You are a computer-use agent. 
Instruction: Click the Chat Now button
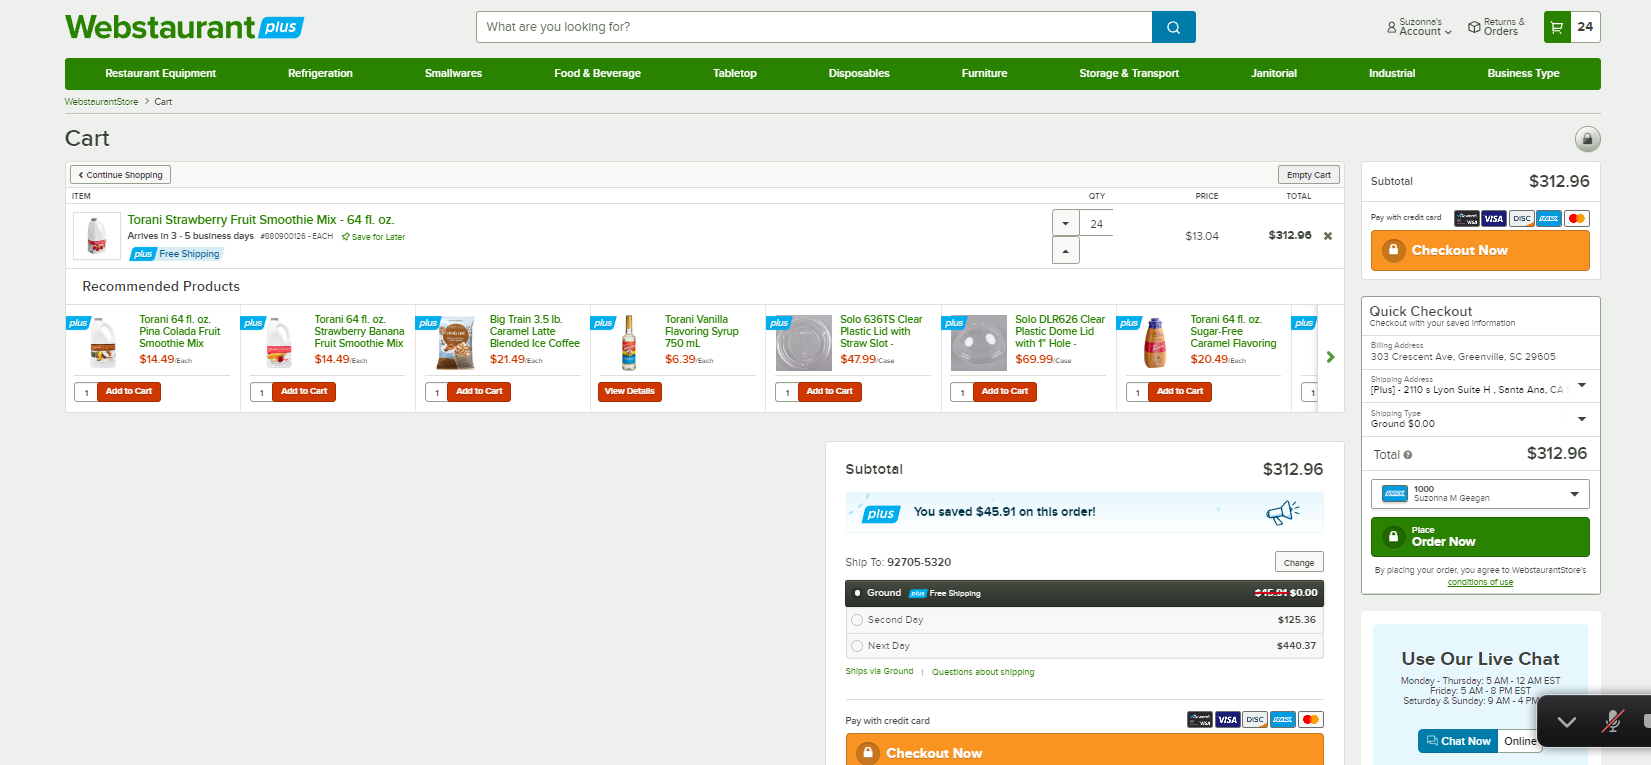pyautogui.click(x=1458, y=741)
